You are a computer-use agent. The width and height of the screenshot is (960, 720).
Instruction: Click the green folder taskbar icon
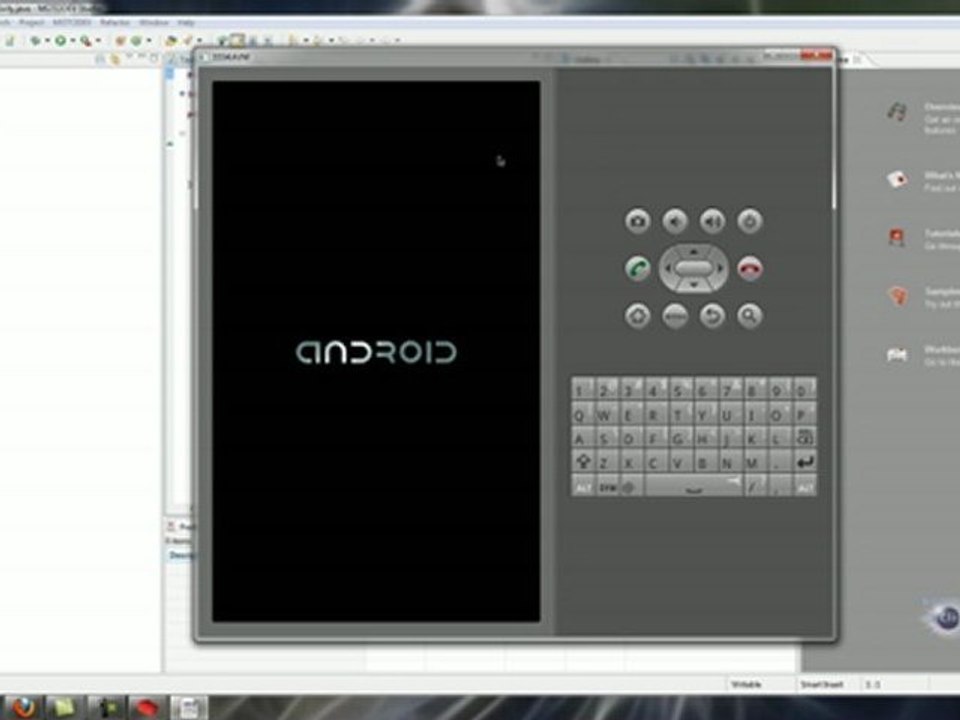pos(64,708)
